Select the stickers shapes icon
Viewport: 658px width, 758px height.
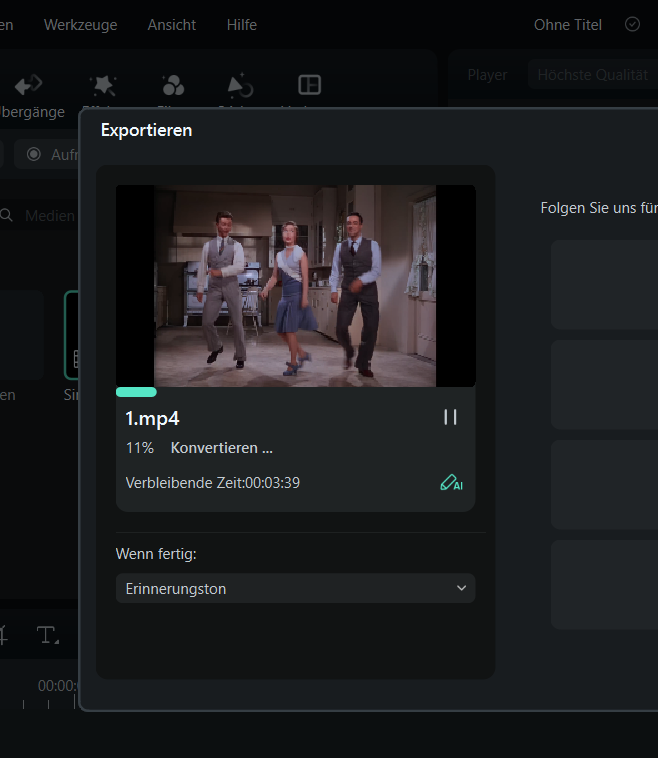click(x=240, y=85)
